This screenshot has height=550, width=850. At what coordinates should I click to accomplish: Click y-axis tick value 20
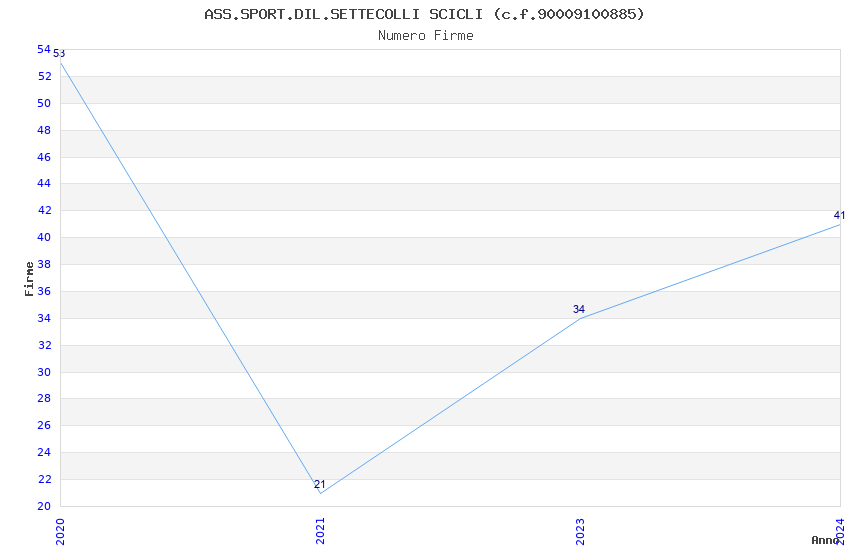44,506
